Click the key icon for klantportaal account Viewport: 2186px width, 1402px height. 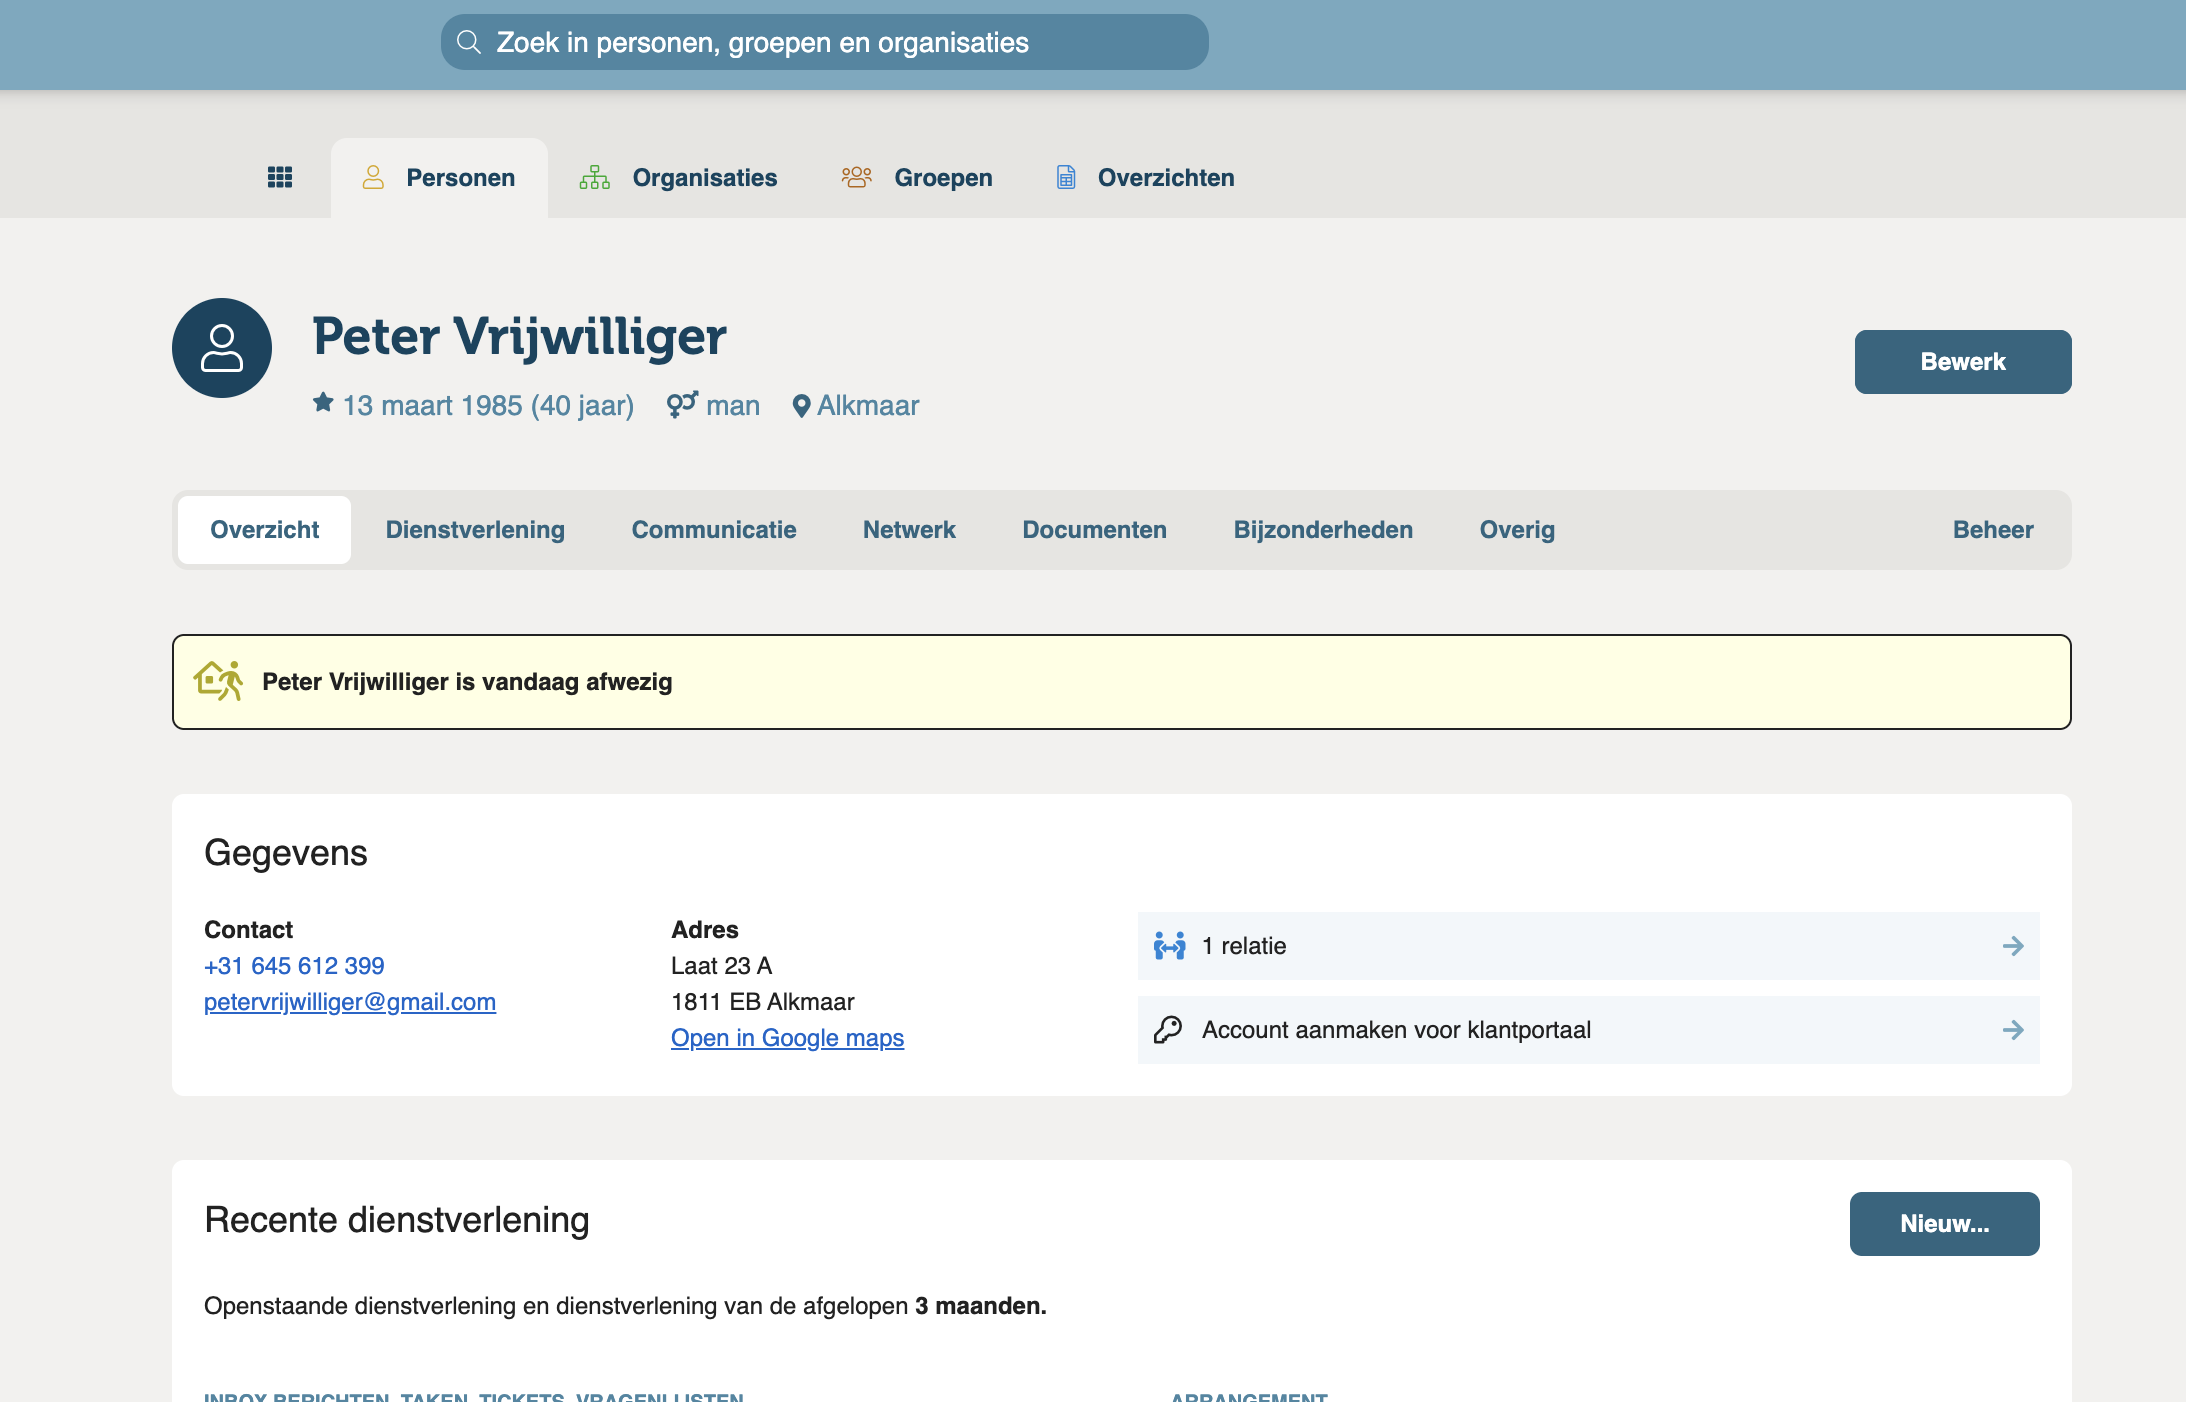1168,1030
